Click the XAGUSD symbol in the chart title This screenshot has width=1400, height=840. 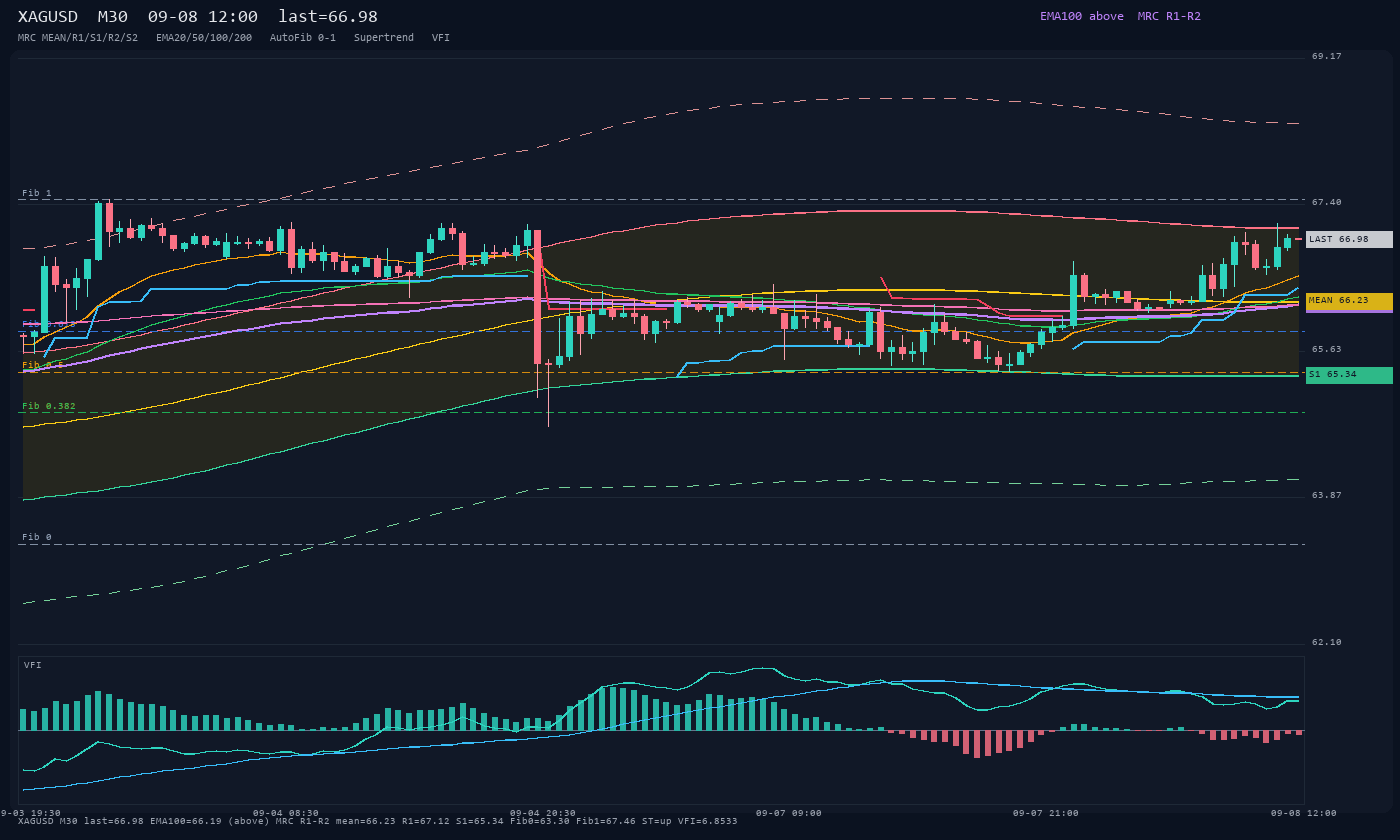(x=48, y=17)
